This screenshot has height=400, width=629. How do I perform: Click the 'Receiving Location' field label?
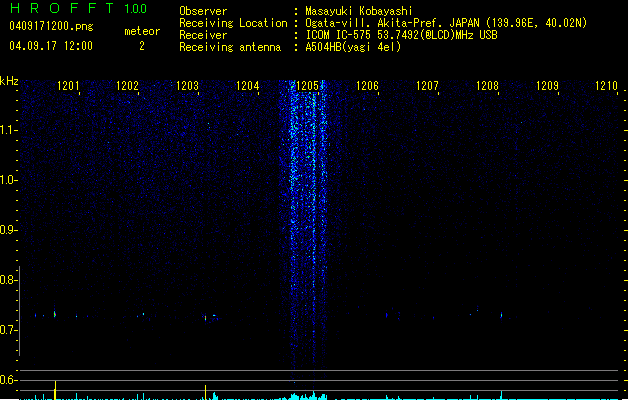coord(233,23)
